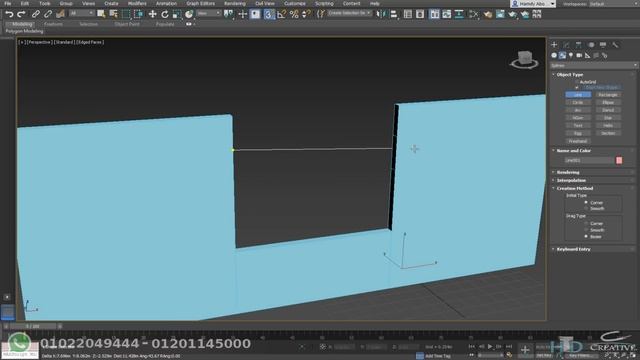Collapse the Object Type rollout

click(570, 75)
